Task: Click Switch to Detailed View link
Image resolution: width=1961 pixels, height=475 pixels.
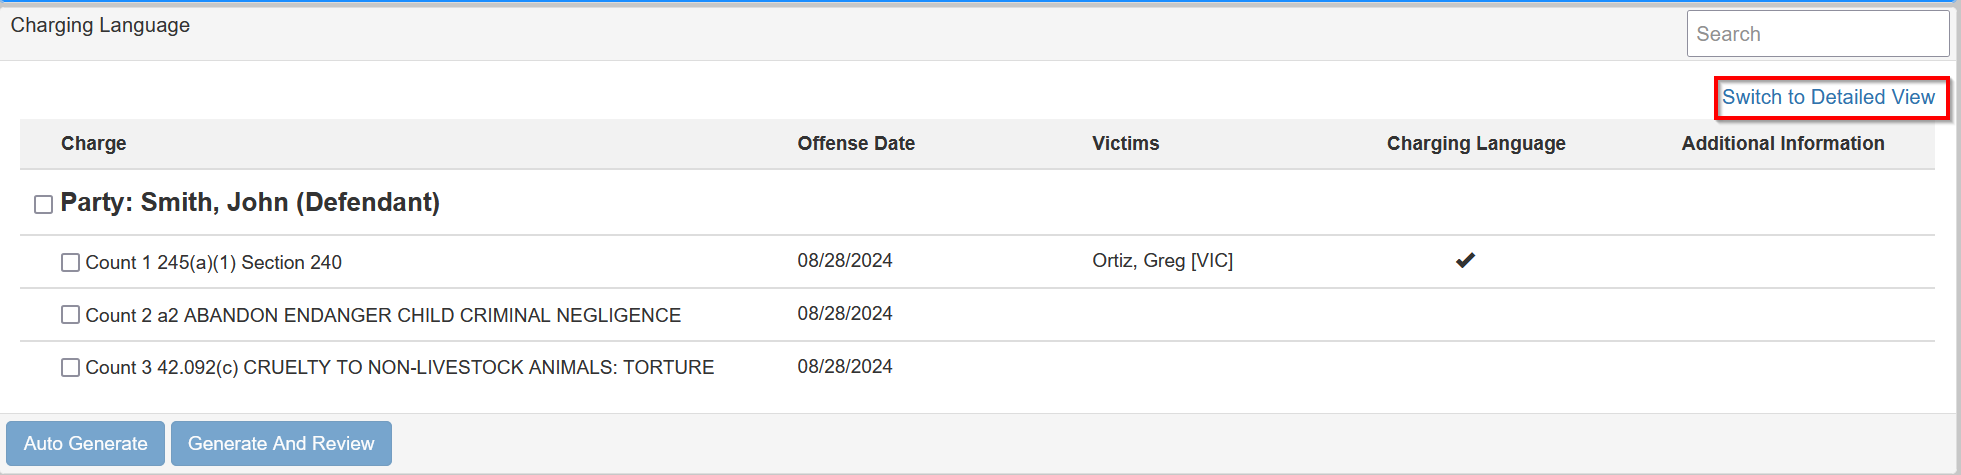Action: click(x=1828, y=97)
